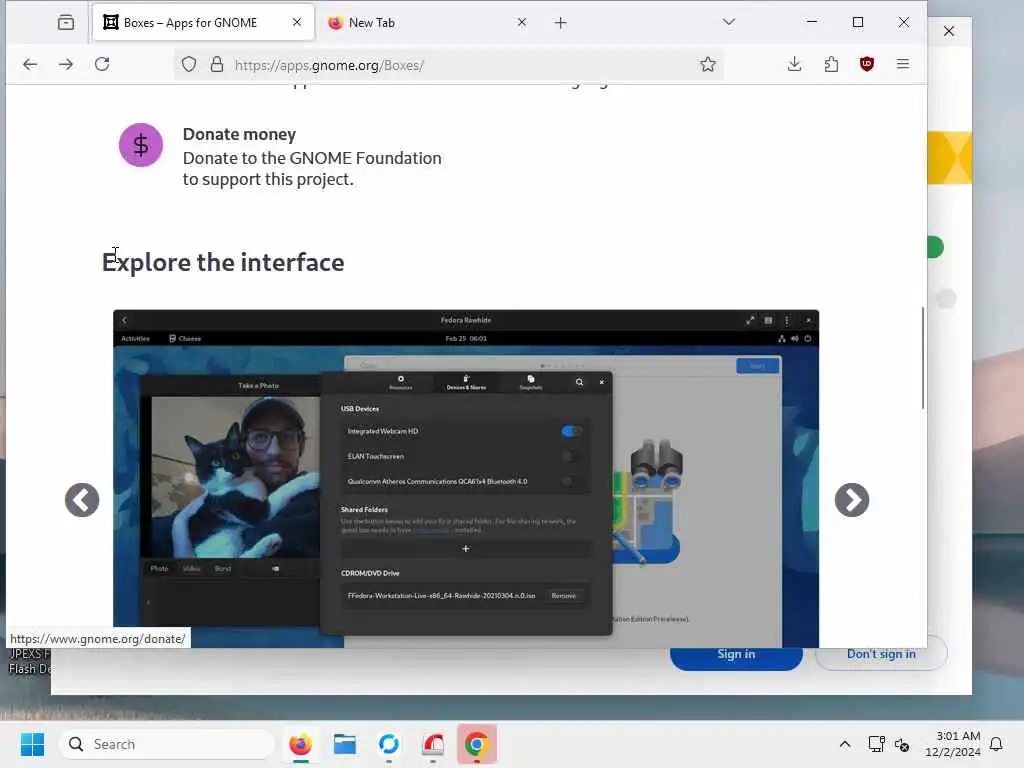1024x768 pixels.
Task: Click the purple dollar donate icon
Action: [x=140, y=145]
